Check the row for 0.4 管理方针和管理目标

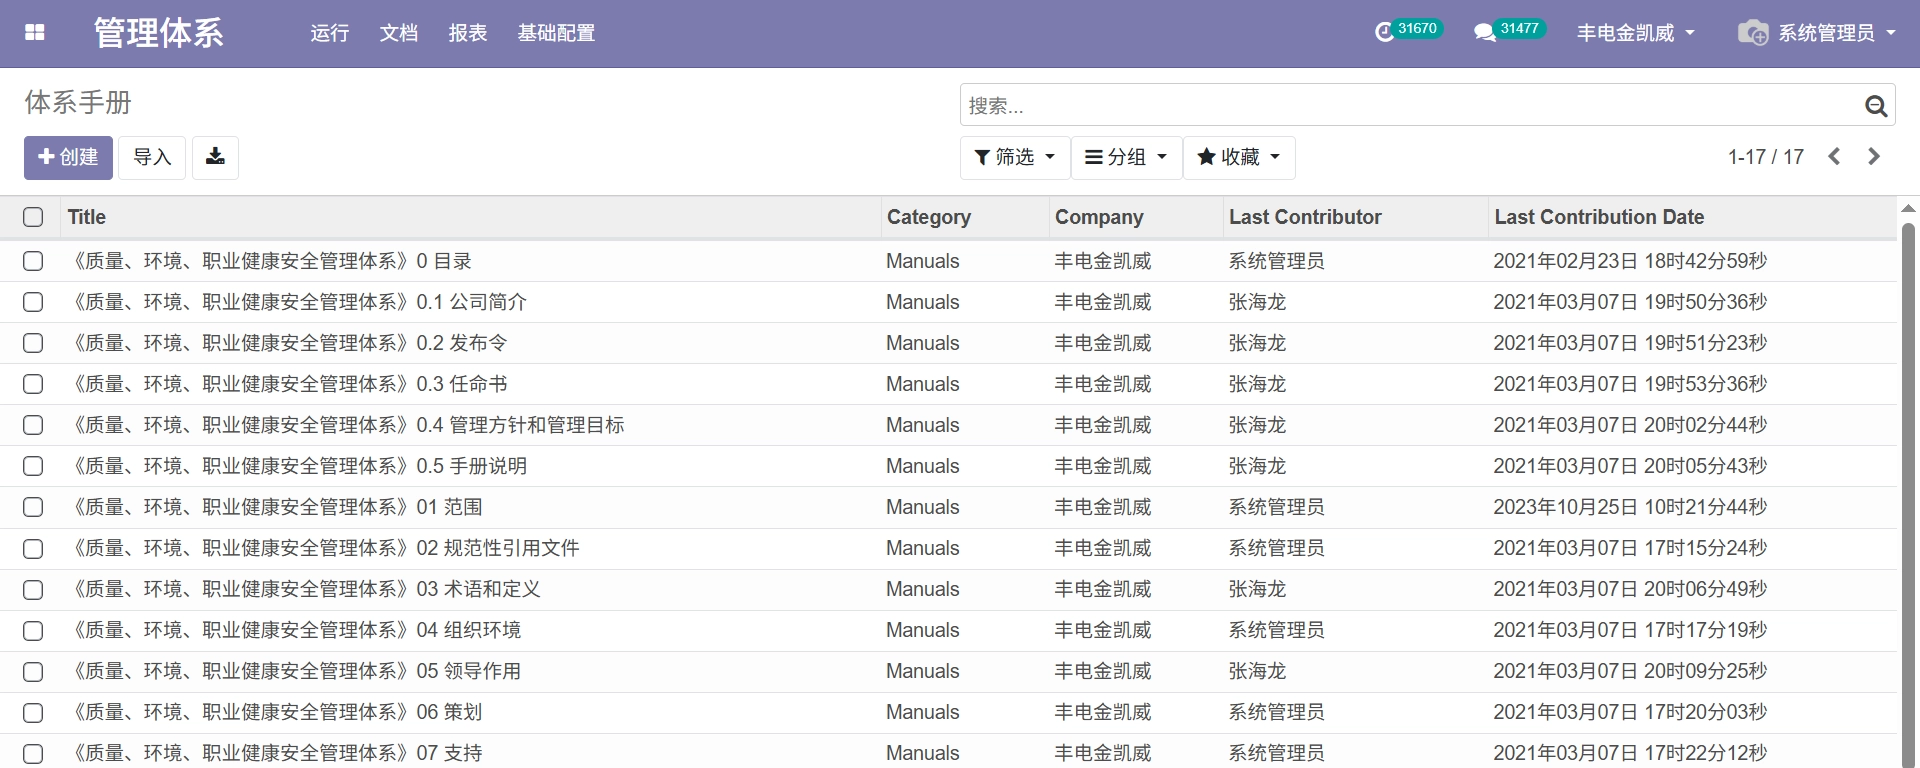click(x=33, y=425)
